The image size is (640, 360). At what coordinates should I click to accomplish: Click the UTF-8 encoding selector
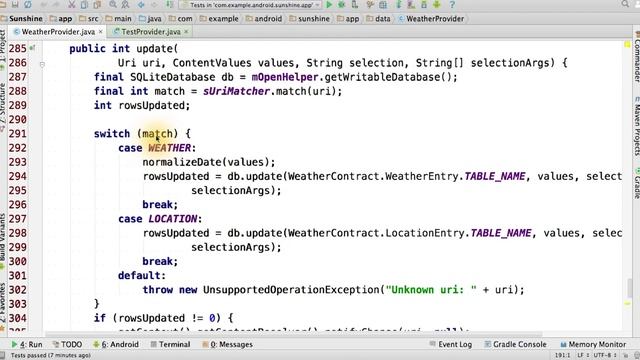604,356
